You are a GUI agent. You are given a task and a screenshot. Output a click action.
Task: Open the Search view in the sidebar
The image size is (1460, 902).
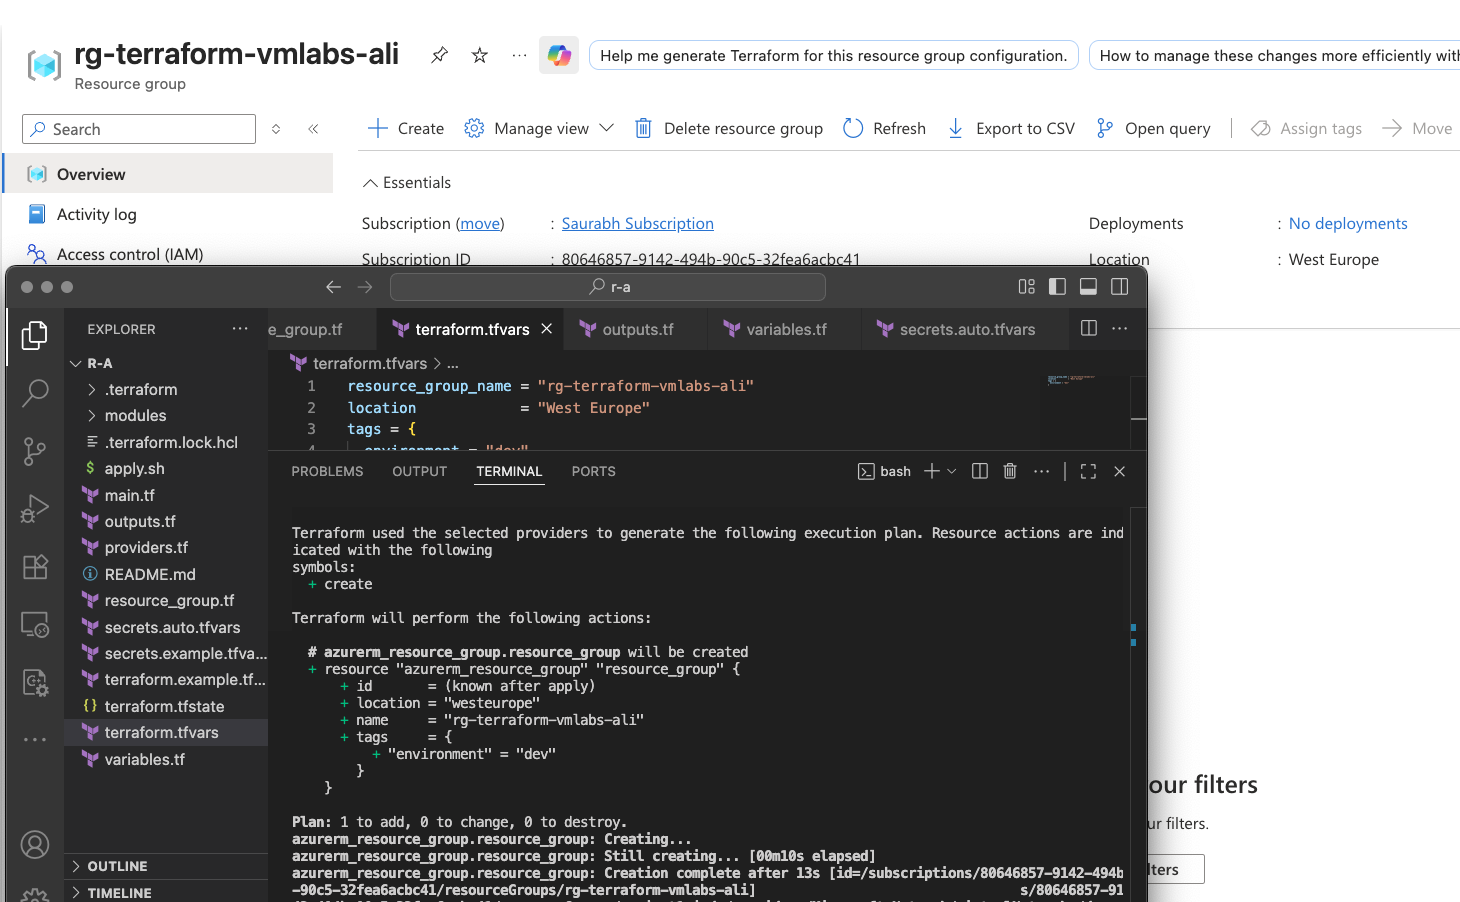[35, 393]
